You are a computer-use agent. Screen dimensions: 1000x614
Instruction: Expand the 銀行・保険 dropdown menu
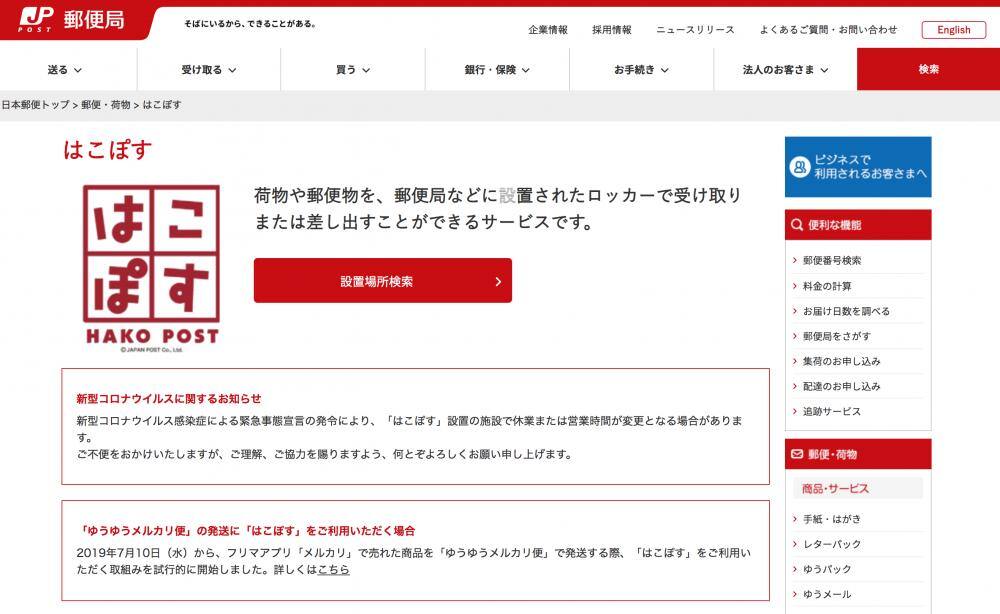tap(497, 69)
